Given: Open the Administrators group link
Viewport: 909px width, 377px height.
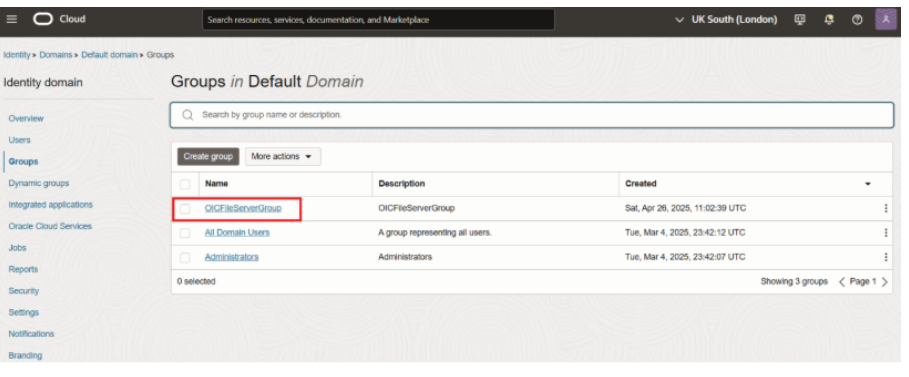Looking at the screenshot, I should point(232,257).
